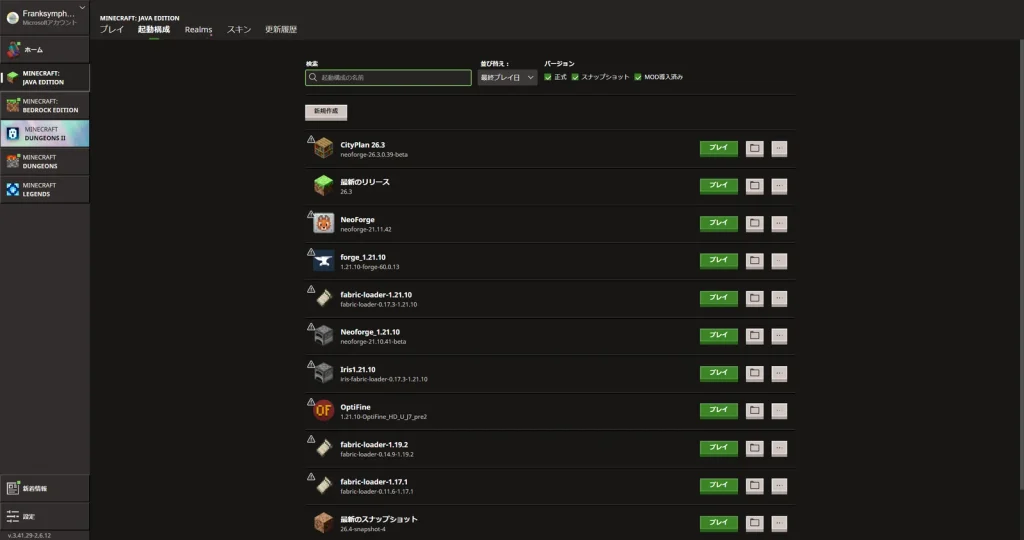Open the folder for fabric-loader-1.19.2
This screenshot has width=1024, height=540.
point(754,448)
